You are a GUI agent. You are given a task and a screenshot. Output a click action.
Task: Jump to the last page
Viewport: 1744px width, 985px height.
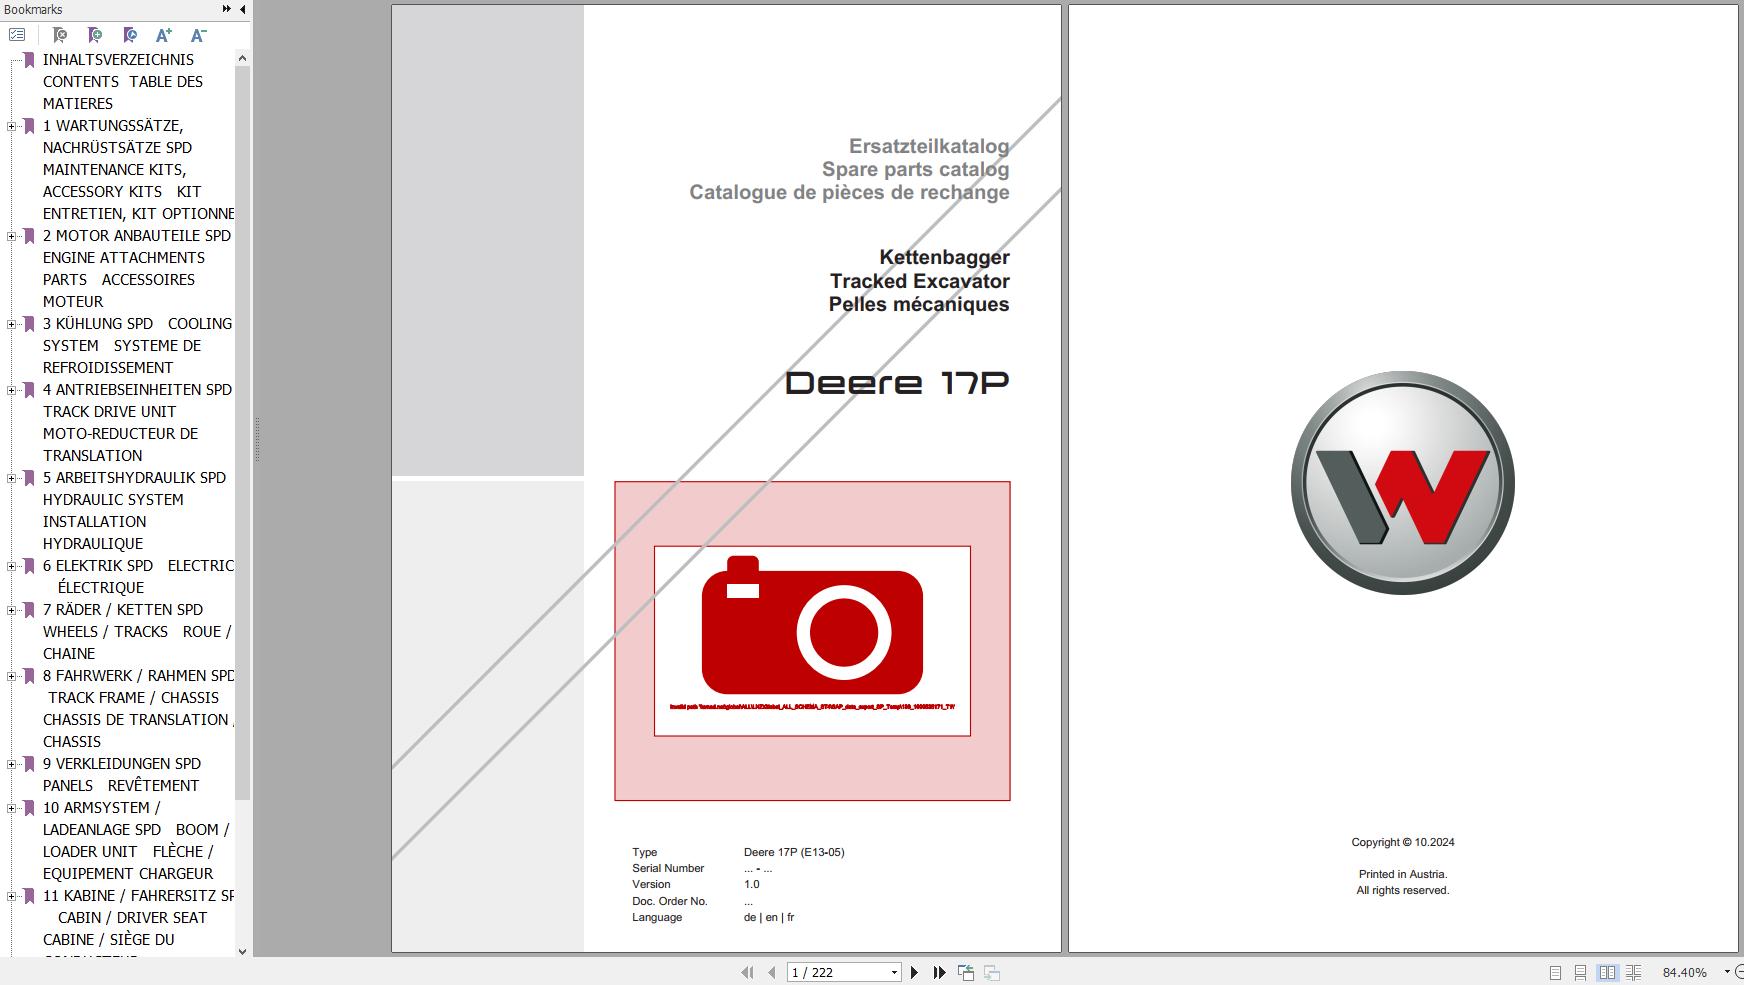pyautogui.click(x=939, y=972)
